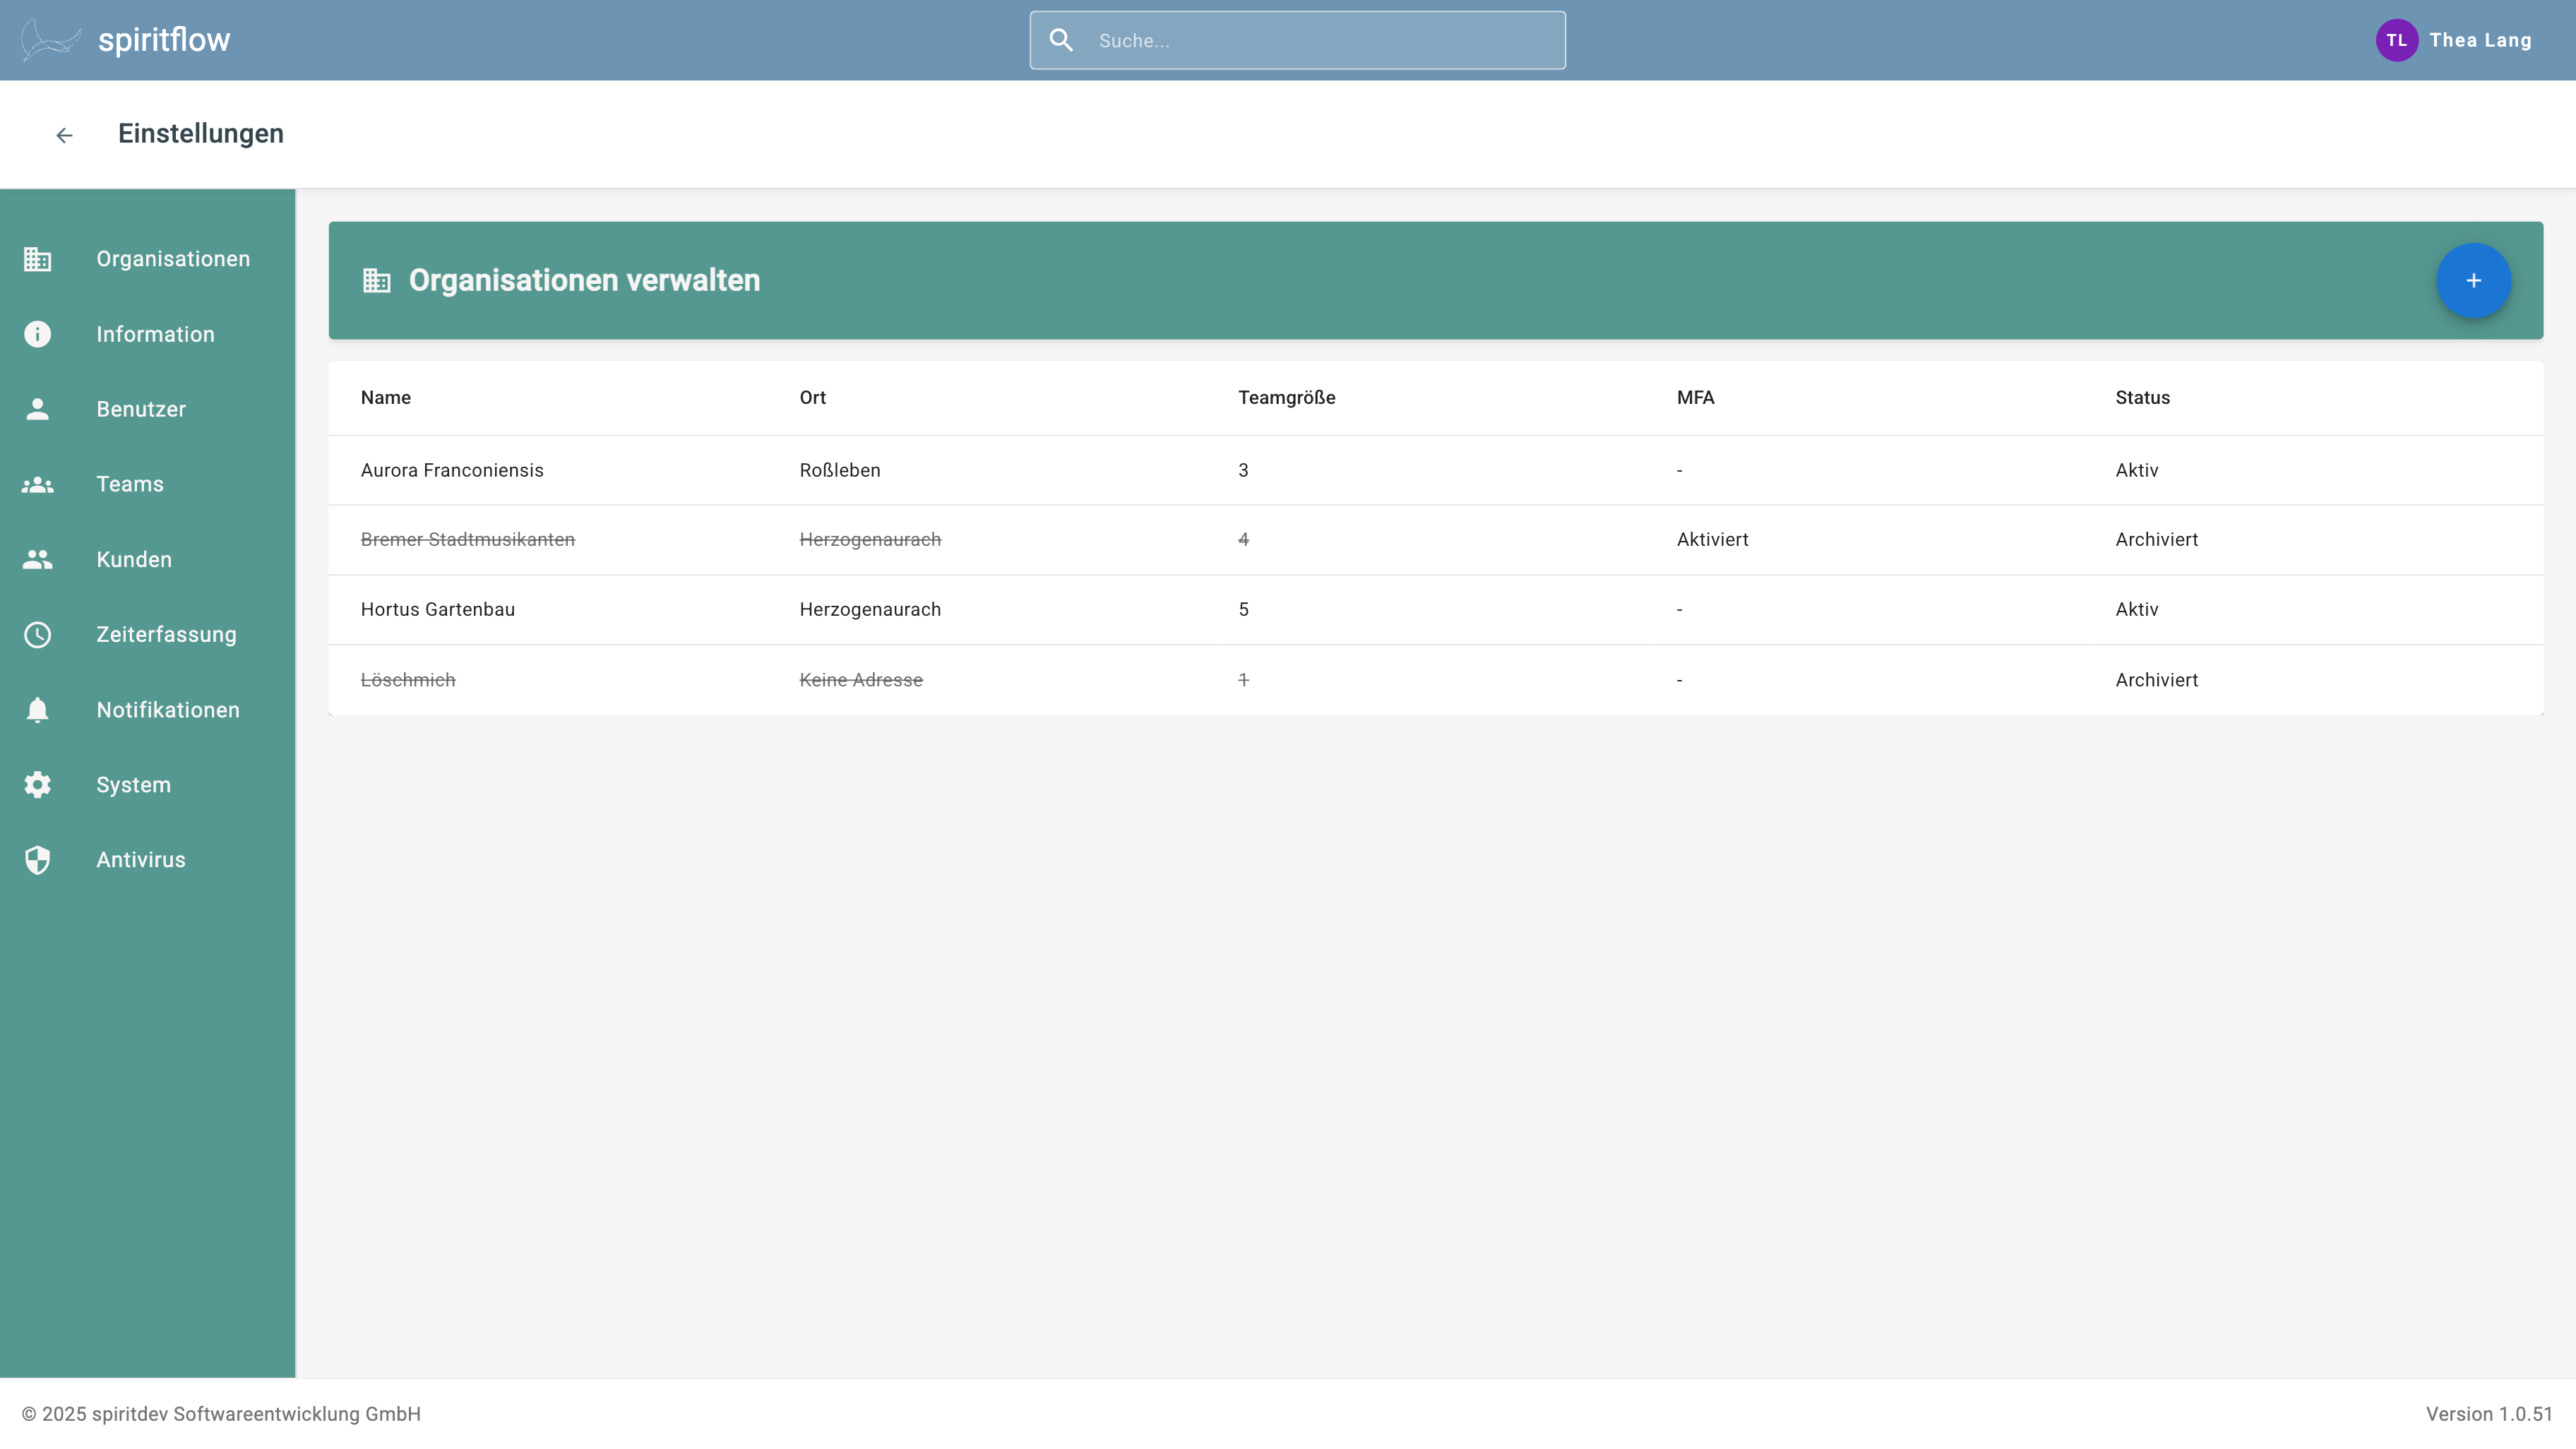Sort by the Ort column header
Screen dimensions: 2576x1449
(812, 397)
